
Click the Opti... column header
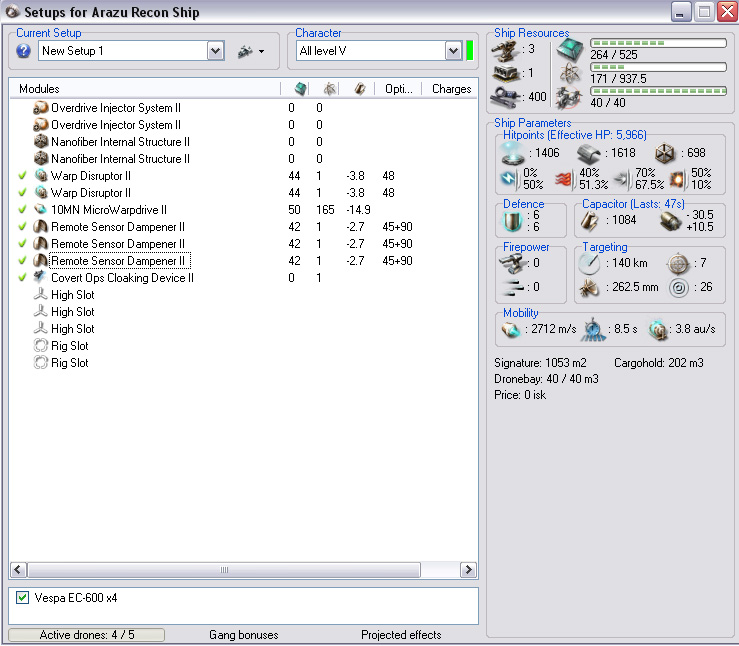point(398,89)
